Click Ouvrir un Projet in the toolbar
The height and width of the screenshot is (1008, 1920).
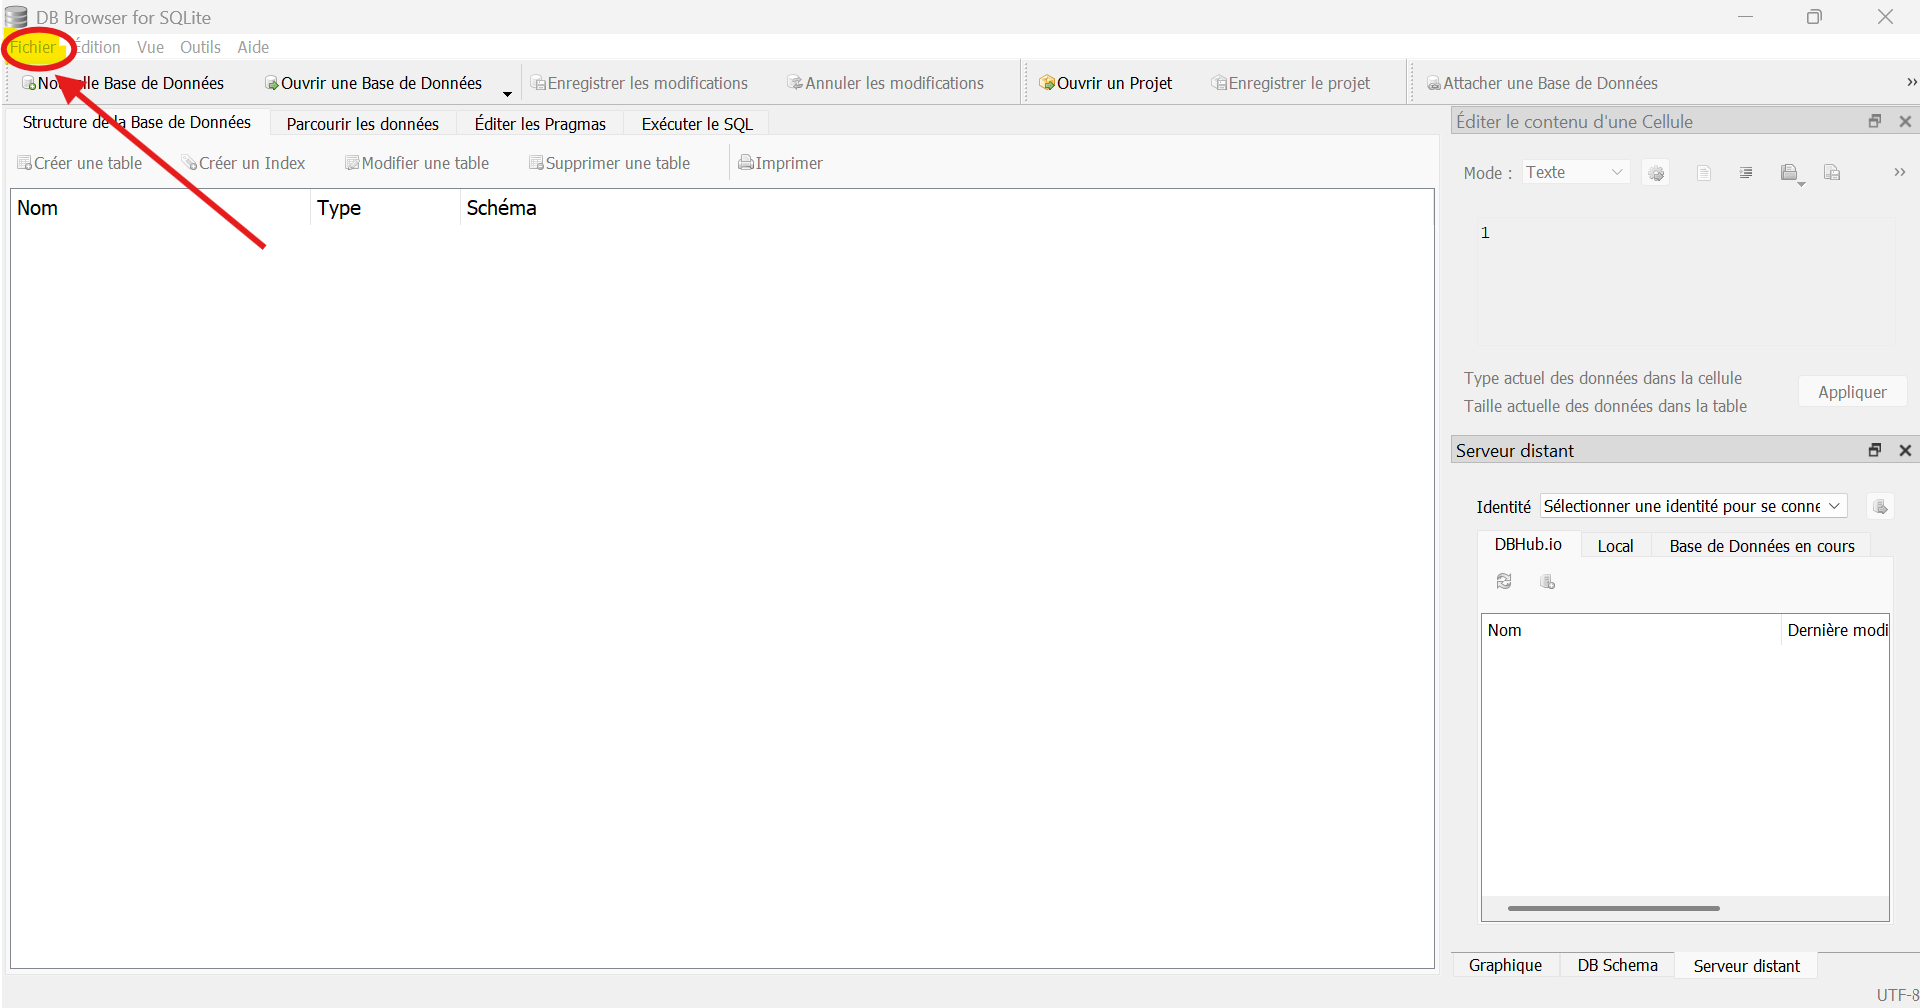coord(1105,83)
